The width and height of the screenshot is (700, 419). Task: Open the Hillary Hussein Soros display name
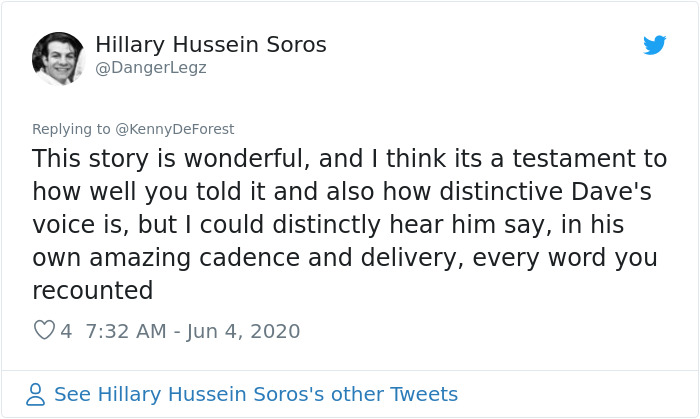click(x=211, y=45)
